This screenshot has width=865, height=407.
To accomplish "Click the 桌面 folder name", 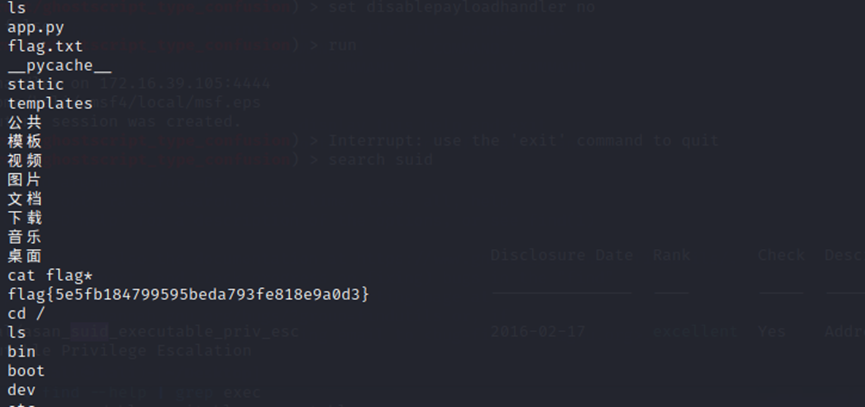I will [25, 256].
